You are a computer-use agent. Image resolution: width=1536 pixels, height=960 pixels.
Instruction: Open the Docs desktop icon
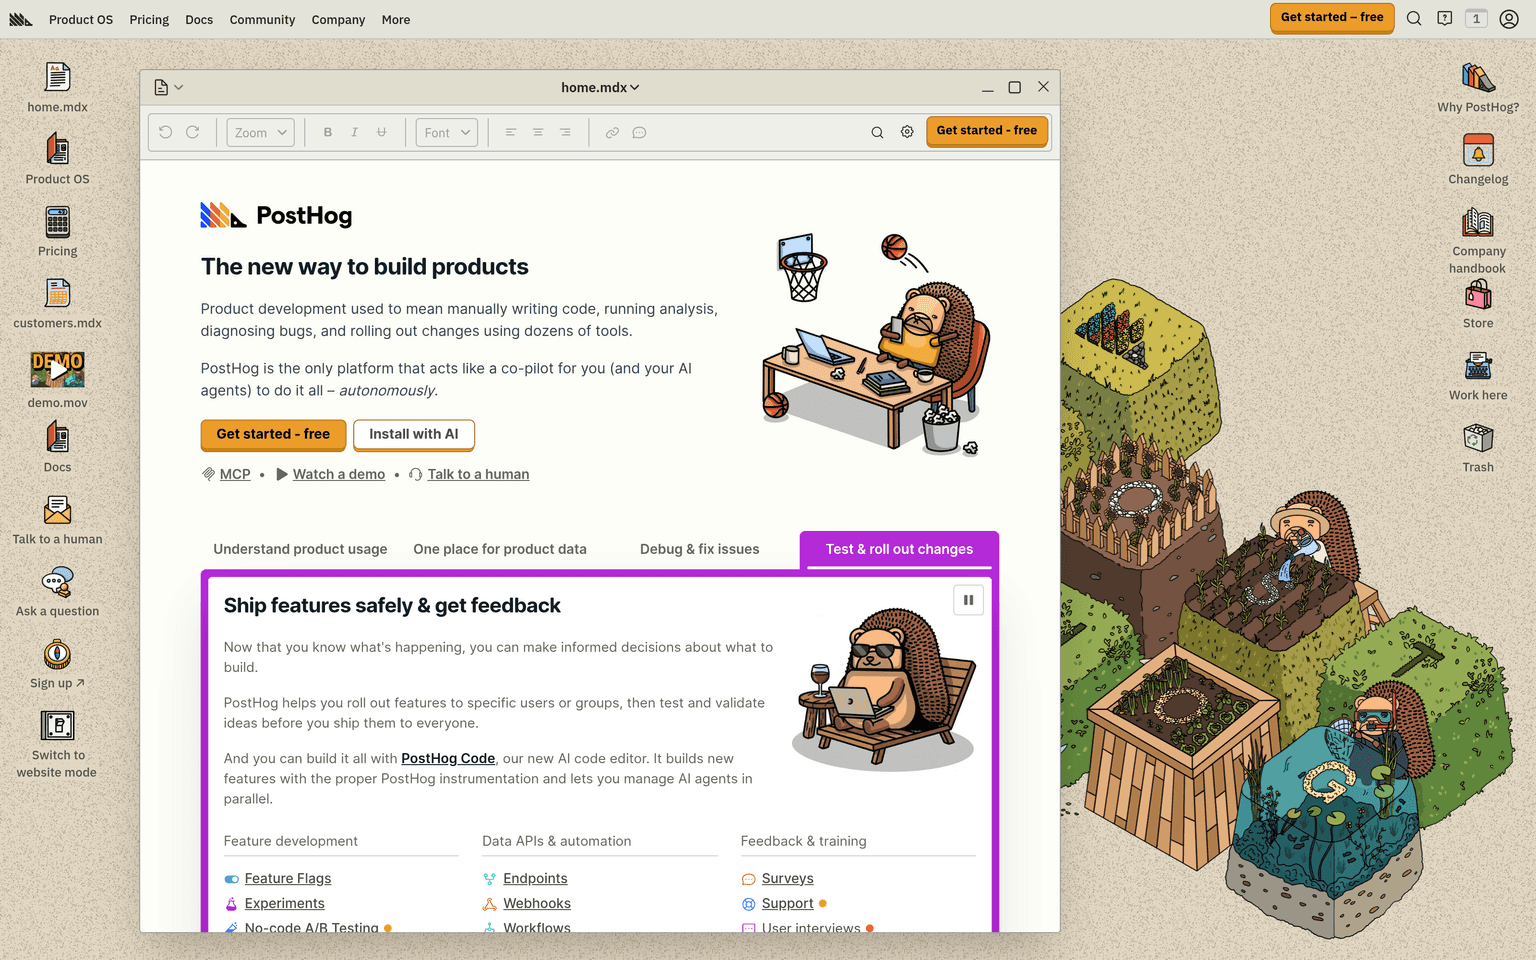click(x=57, y=438)
